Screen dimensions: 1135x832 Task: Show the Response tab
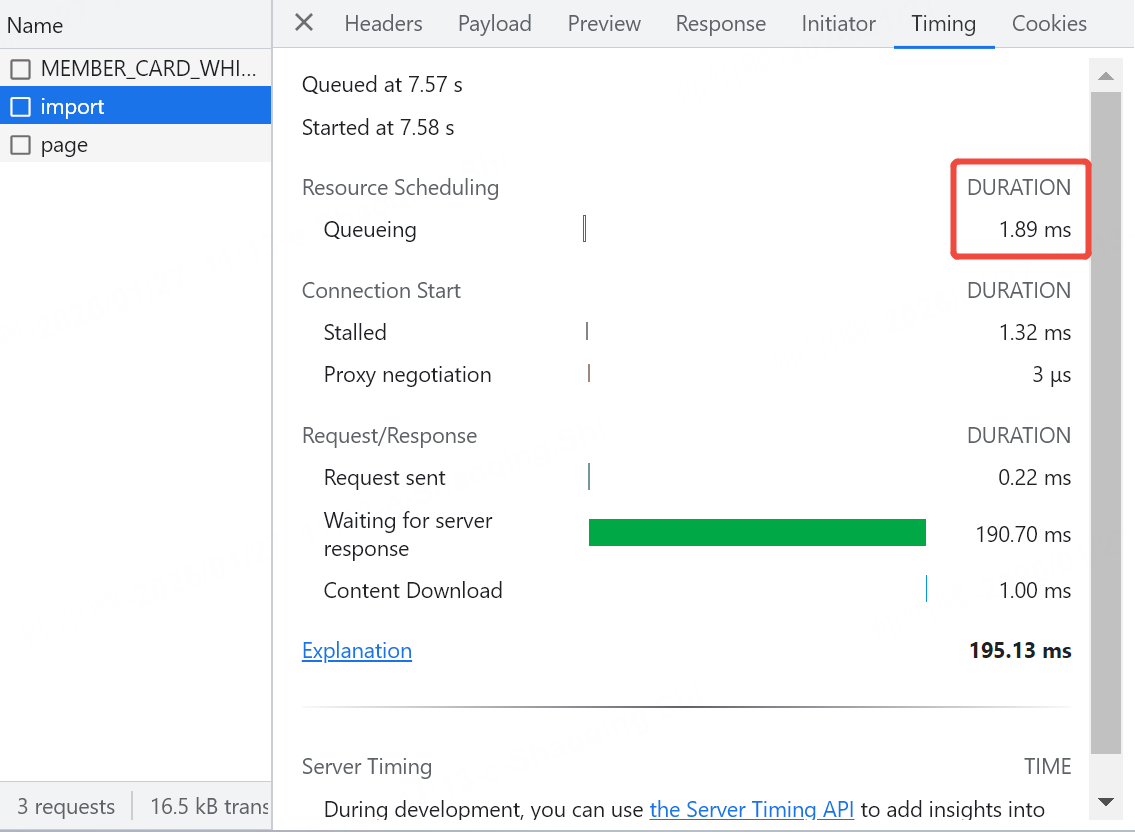720,24
